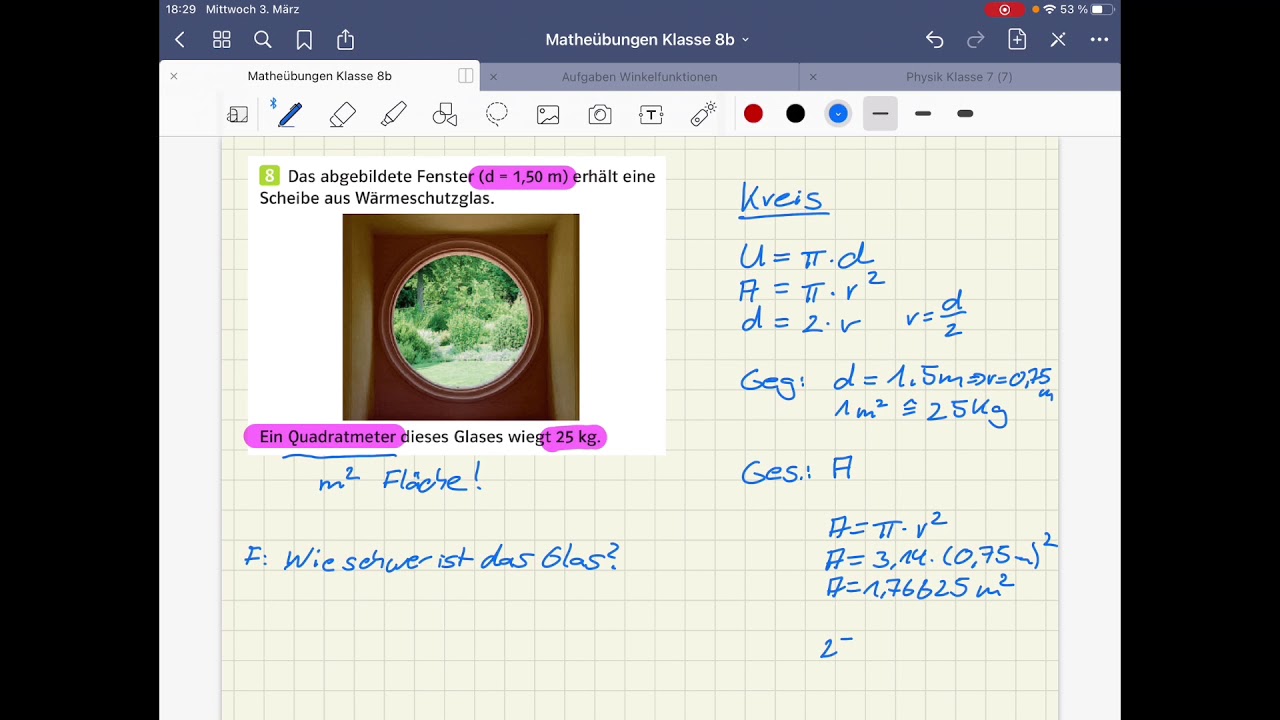1280x720 pixels.
Task: Insert an image with the picture tool
Action: pos(548,114)
